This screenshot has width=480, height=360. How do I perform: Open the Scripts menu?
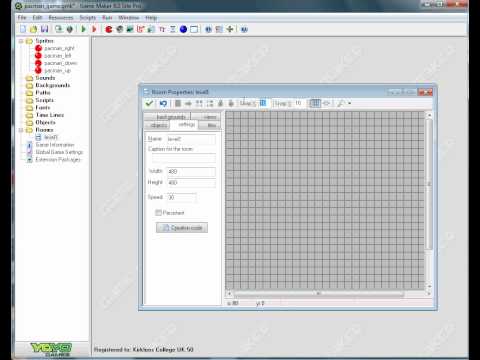[x=87, y=17]
